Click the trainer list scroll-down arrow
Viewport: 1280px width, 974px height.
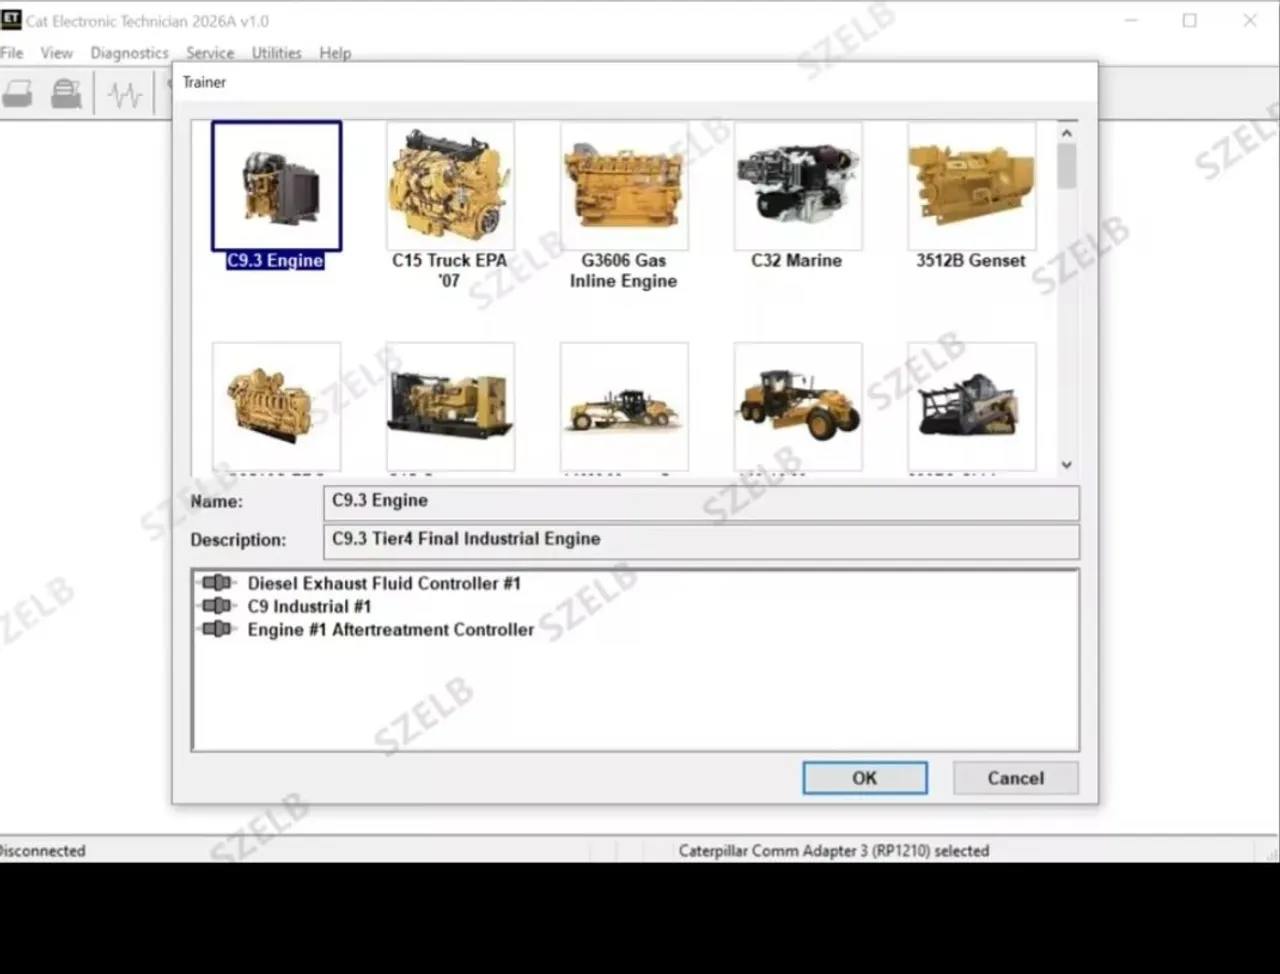tap(1067, 464)
